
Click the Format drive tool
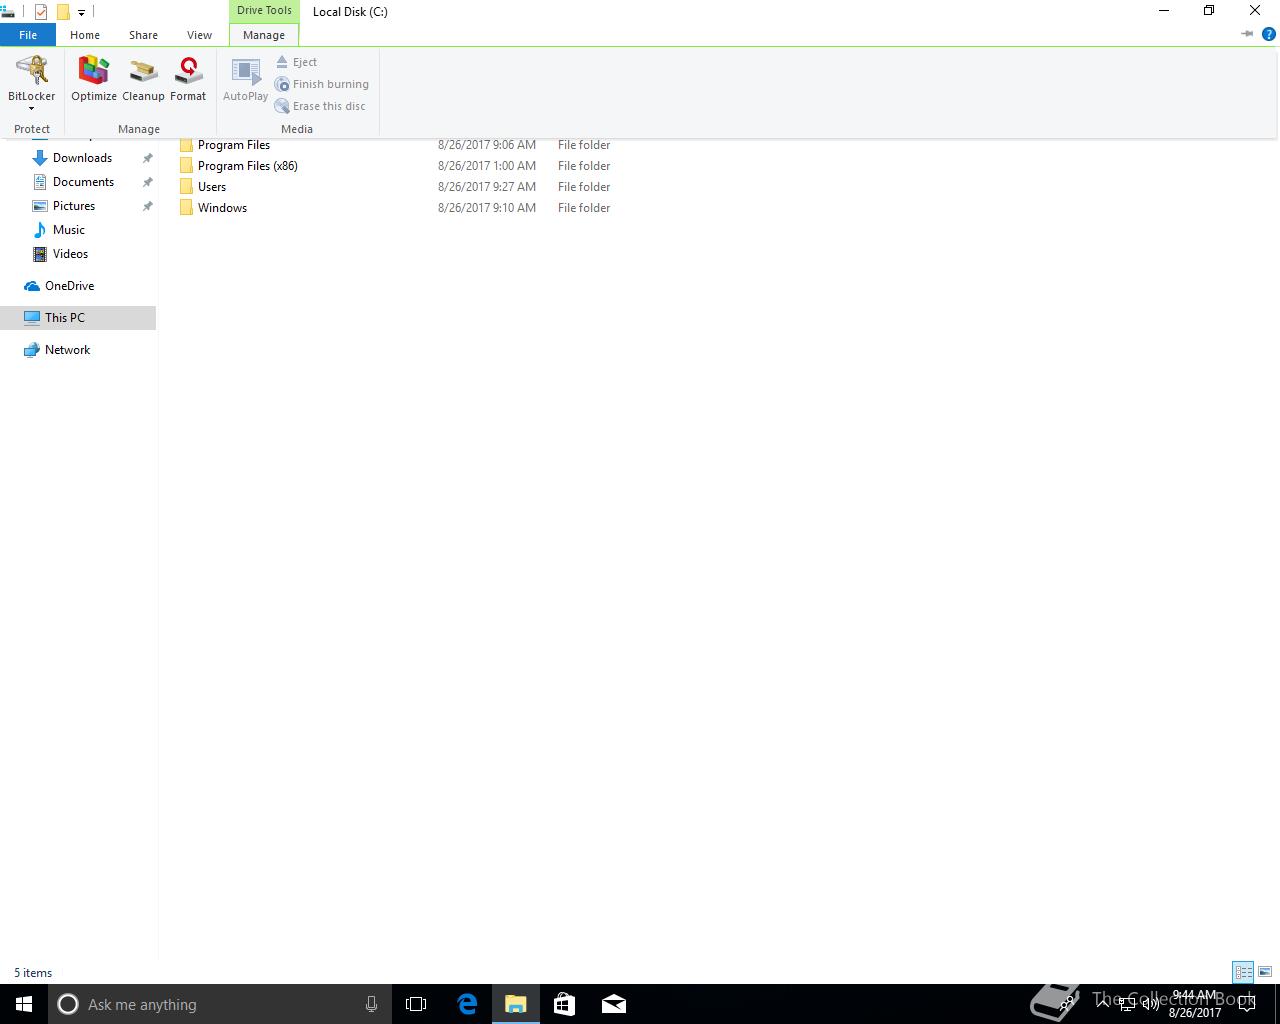188,80
